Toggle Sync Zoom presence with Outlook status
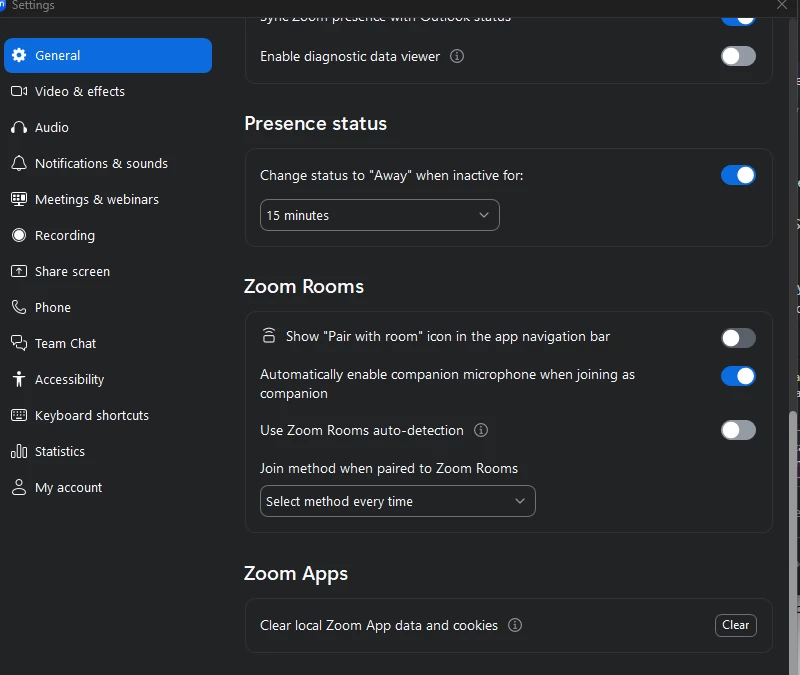The image size is (800, 675). click(x=738, y=20)
